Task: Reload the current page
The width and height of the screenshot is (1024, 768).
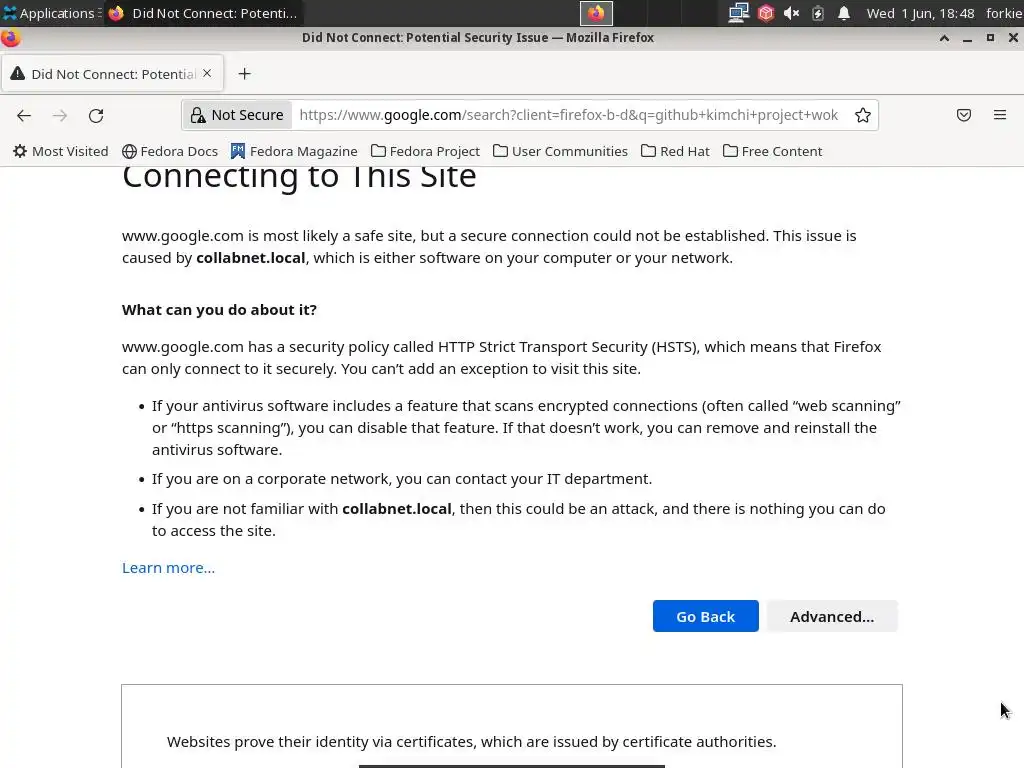Action: (96, 116)
